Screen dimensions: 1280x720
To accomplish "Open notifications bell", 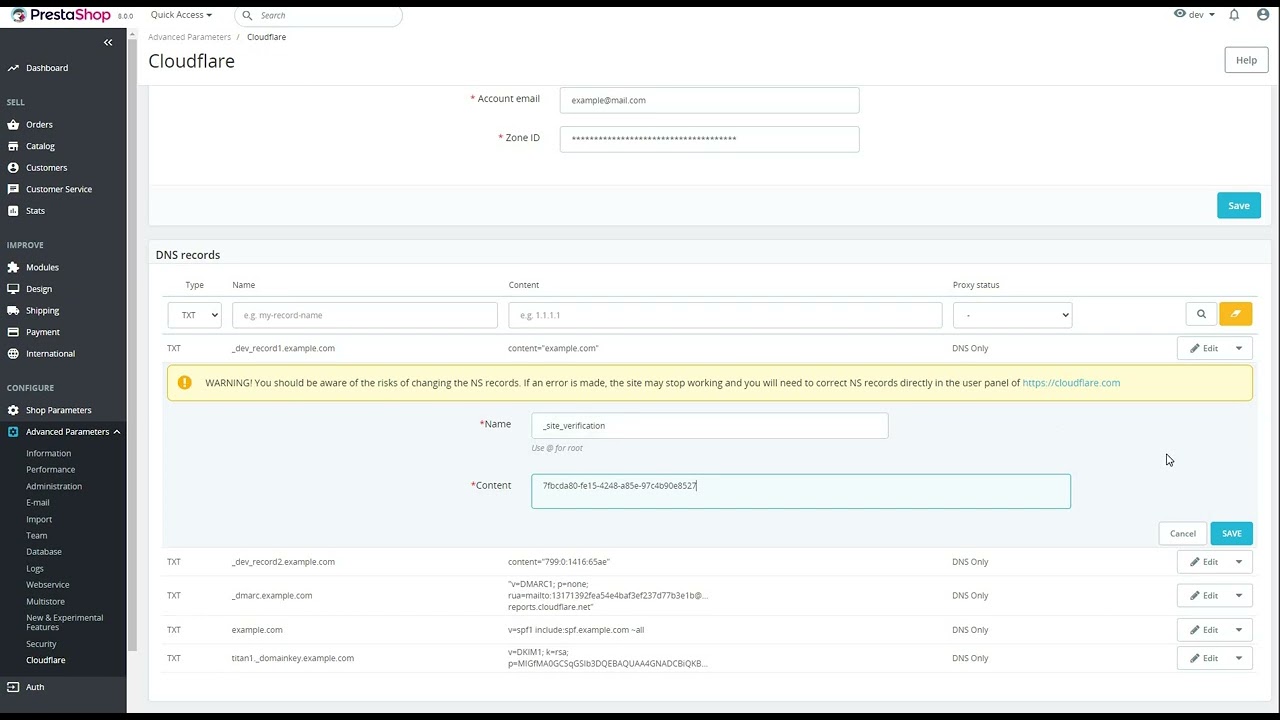I will (x=1234, y=15).
